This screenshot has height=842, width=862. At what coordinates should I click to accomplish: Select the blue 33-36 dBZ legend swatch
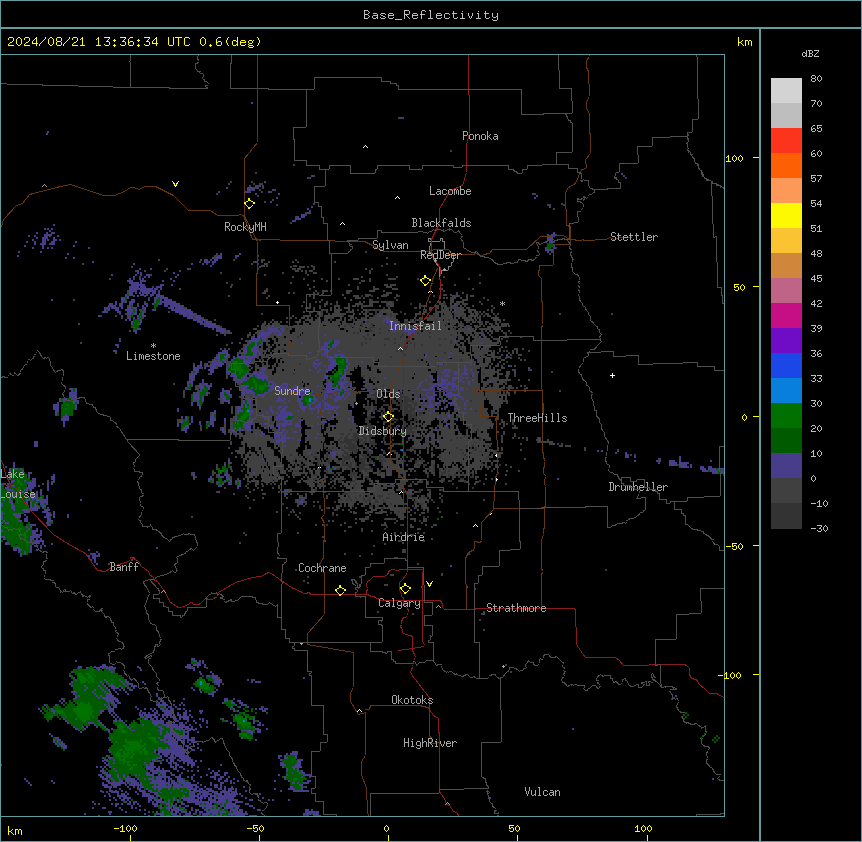pyautogui.click(x=786, y=365)
